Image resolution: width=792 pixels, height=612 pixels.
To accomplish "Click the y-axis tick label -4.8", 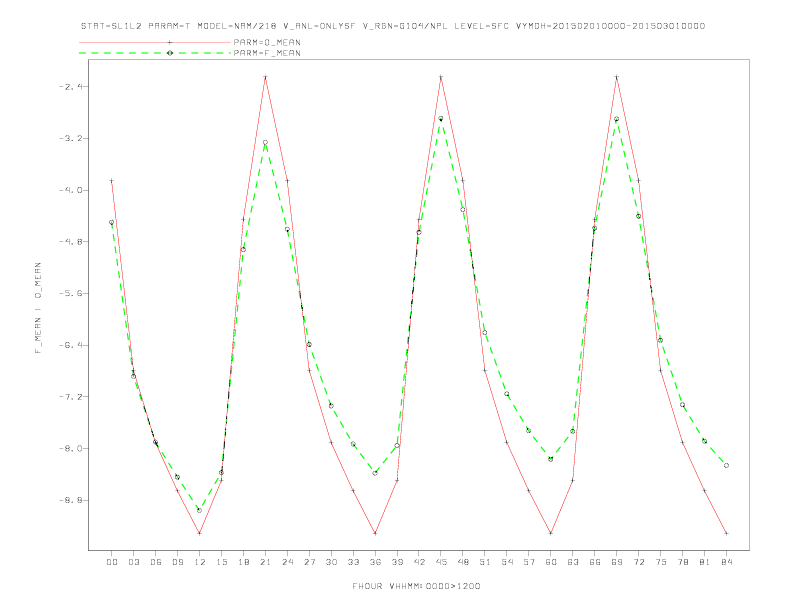I will pyautogui.click(x=71, y=242).
